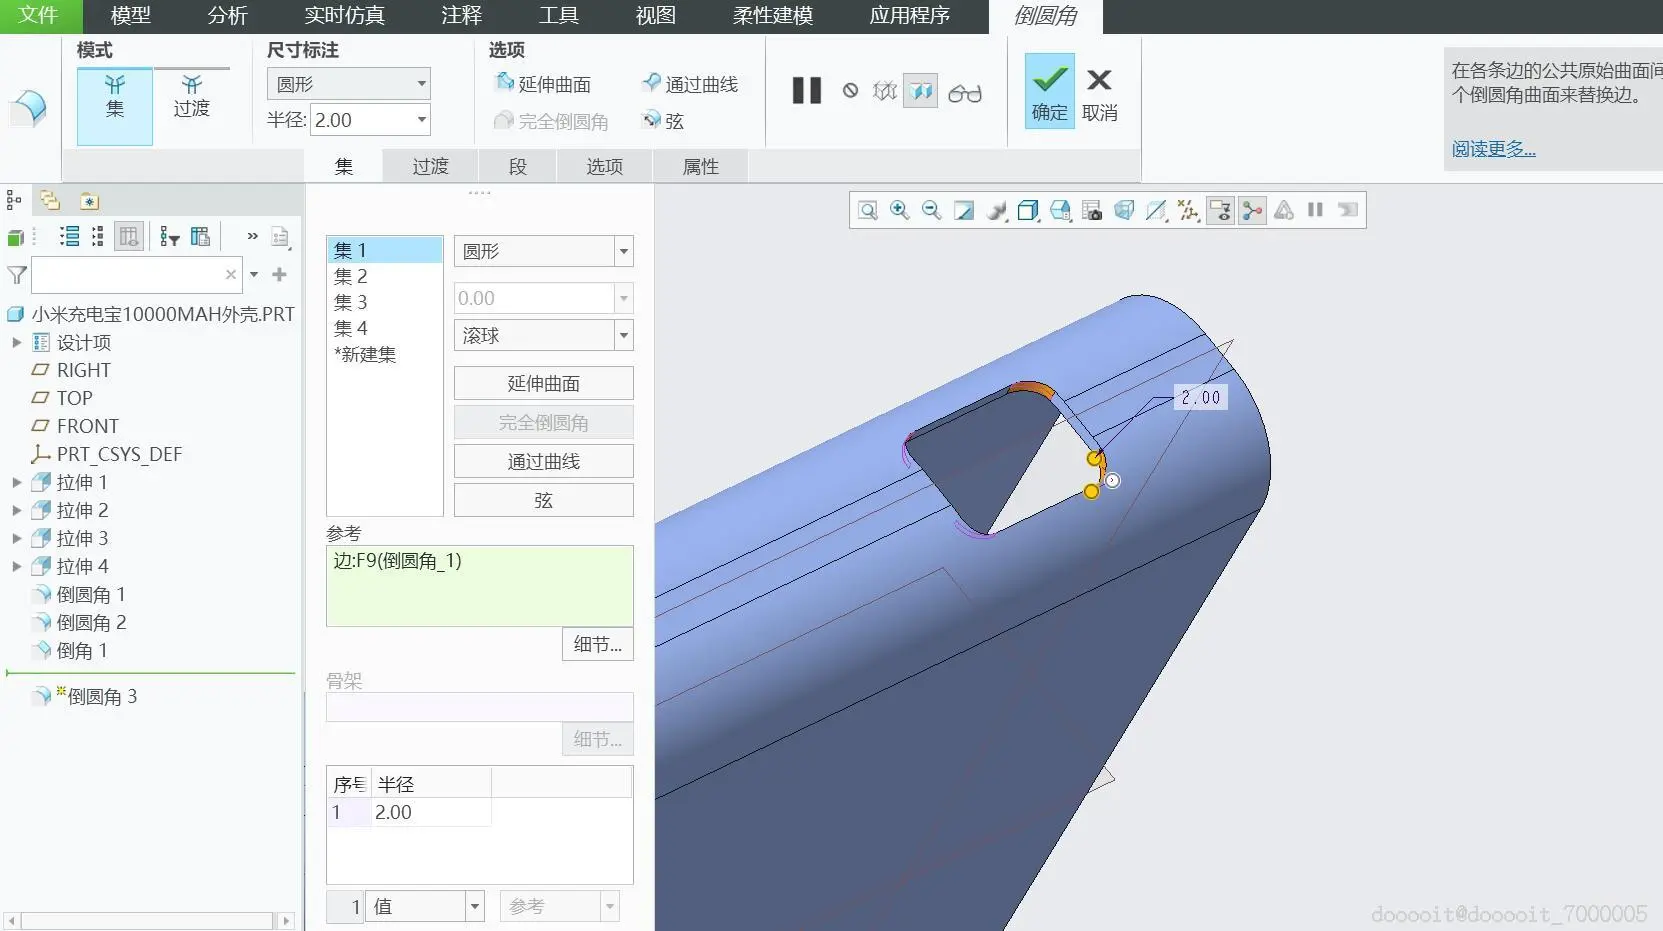
Task: Toggle the 过渡 transition mode
Action: [x=191, y=98]
